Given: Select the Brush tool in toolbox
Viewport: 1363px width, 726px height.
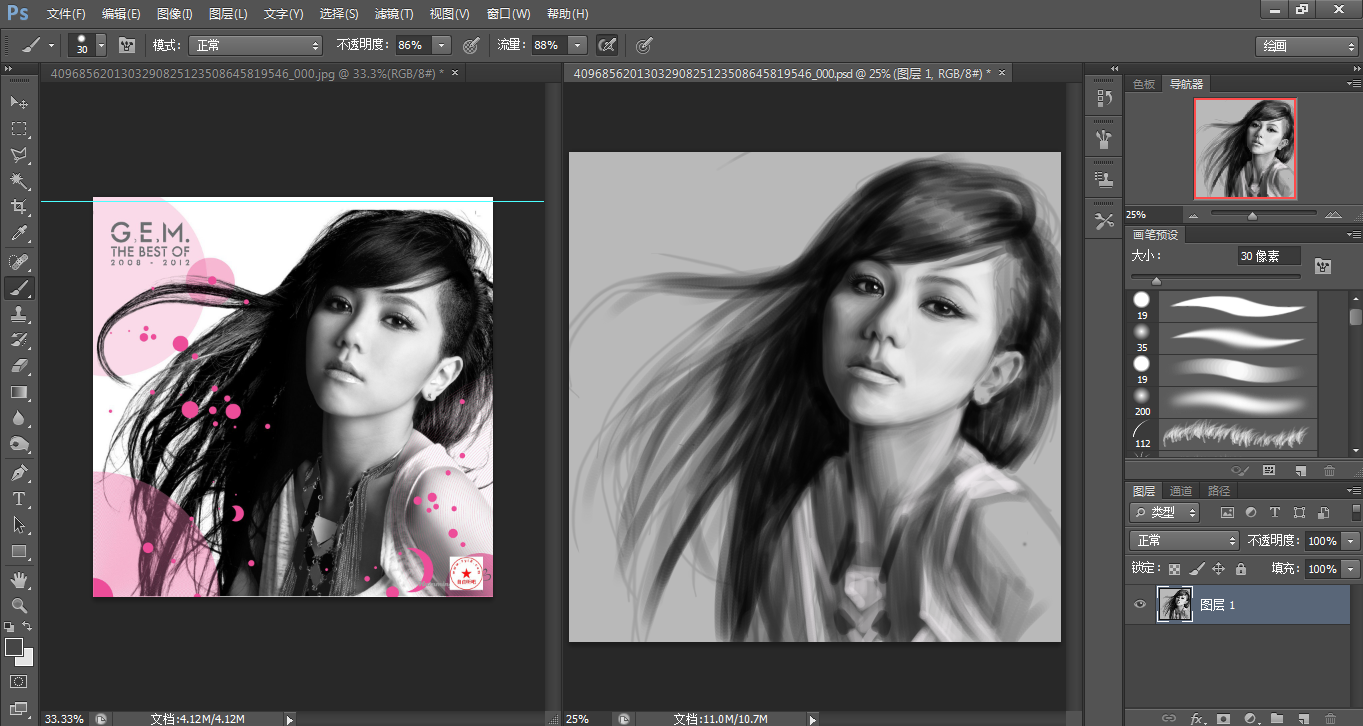Looking at the screenshot, I should pyautogui.click(x=19, y=288).
